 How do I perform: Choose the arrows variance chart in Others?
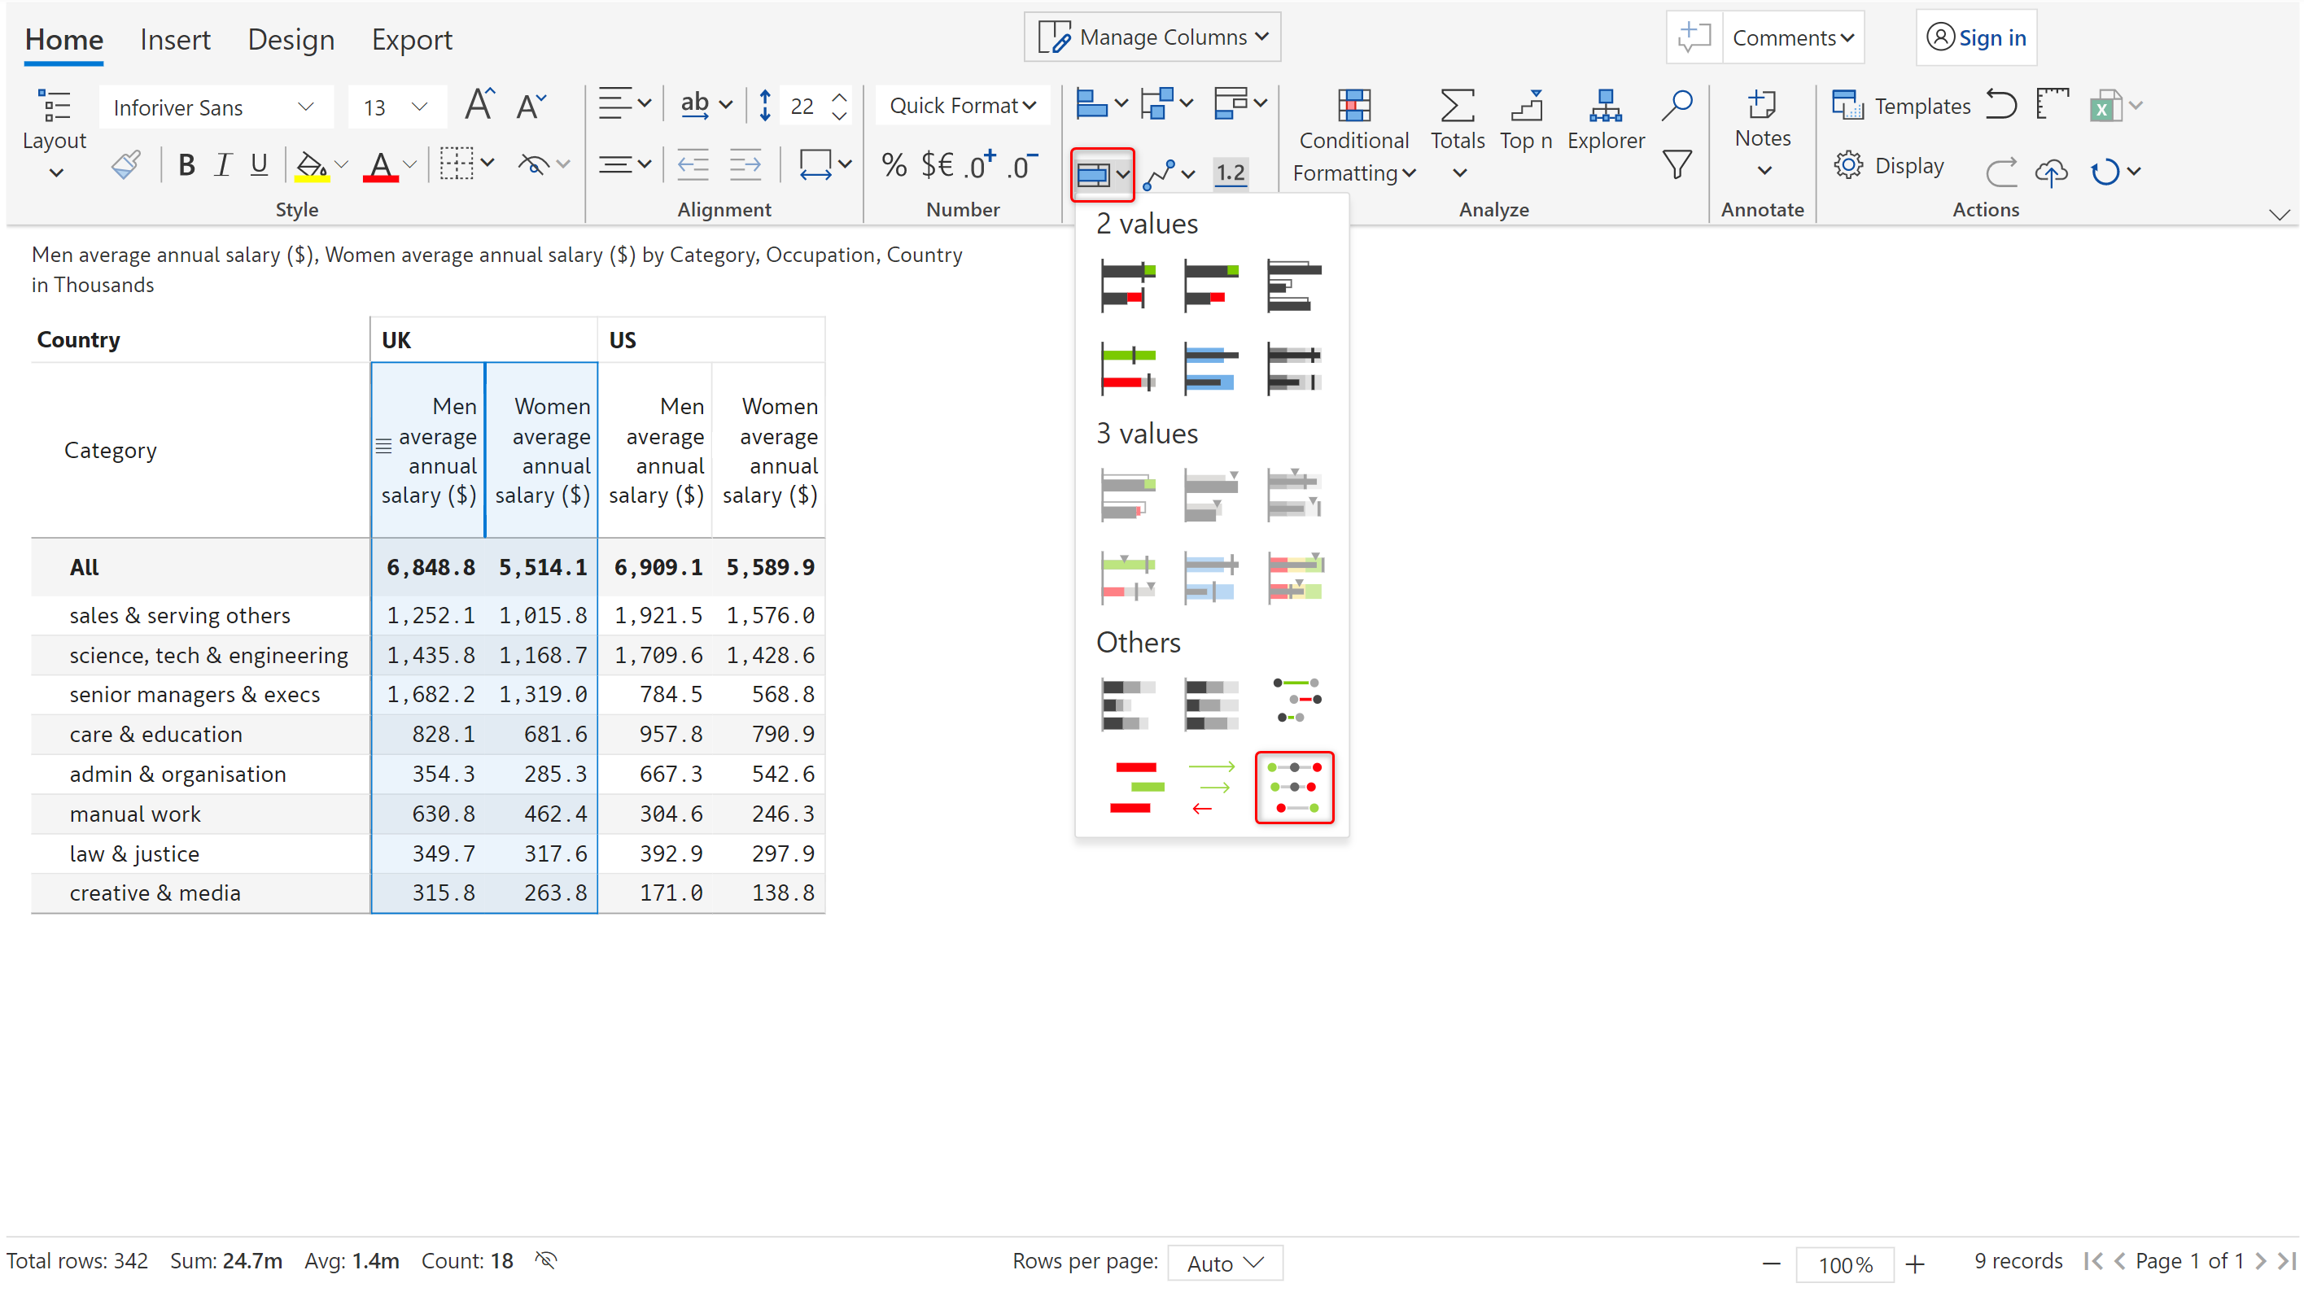(x=1212, y=787)
